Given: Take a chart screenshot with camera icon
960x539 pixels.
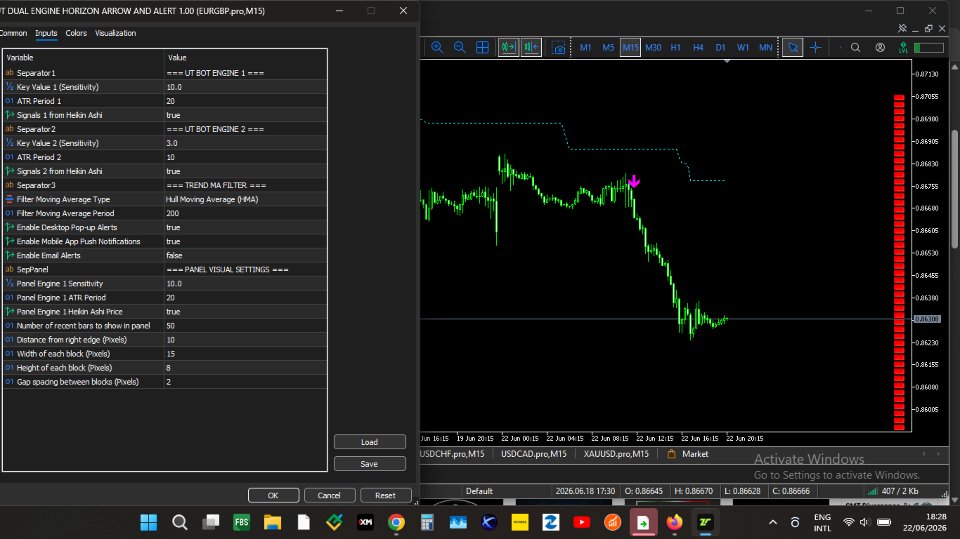Looking at the screenshot, I should pos(558,48).
